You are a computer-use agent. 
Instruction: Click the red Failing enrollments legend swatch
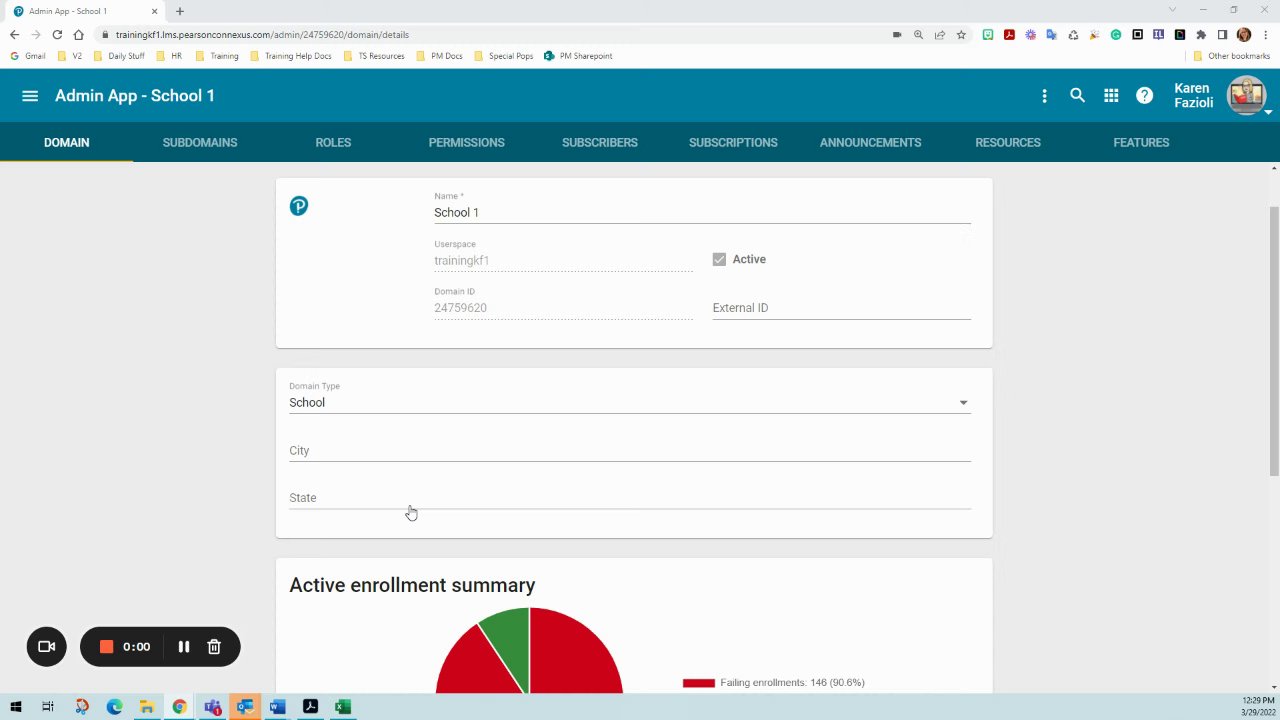coord(699,683)
